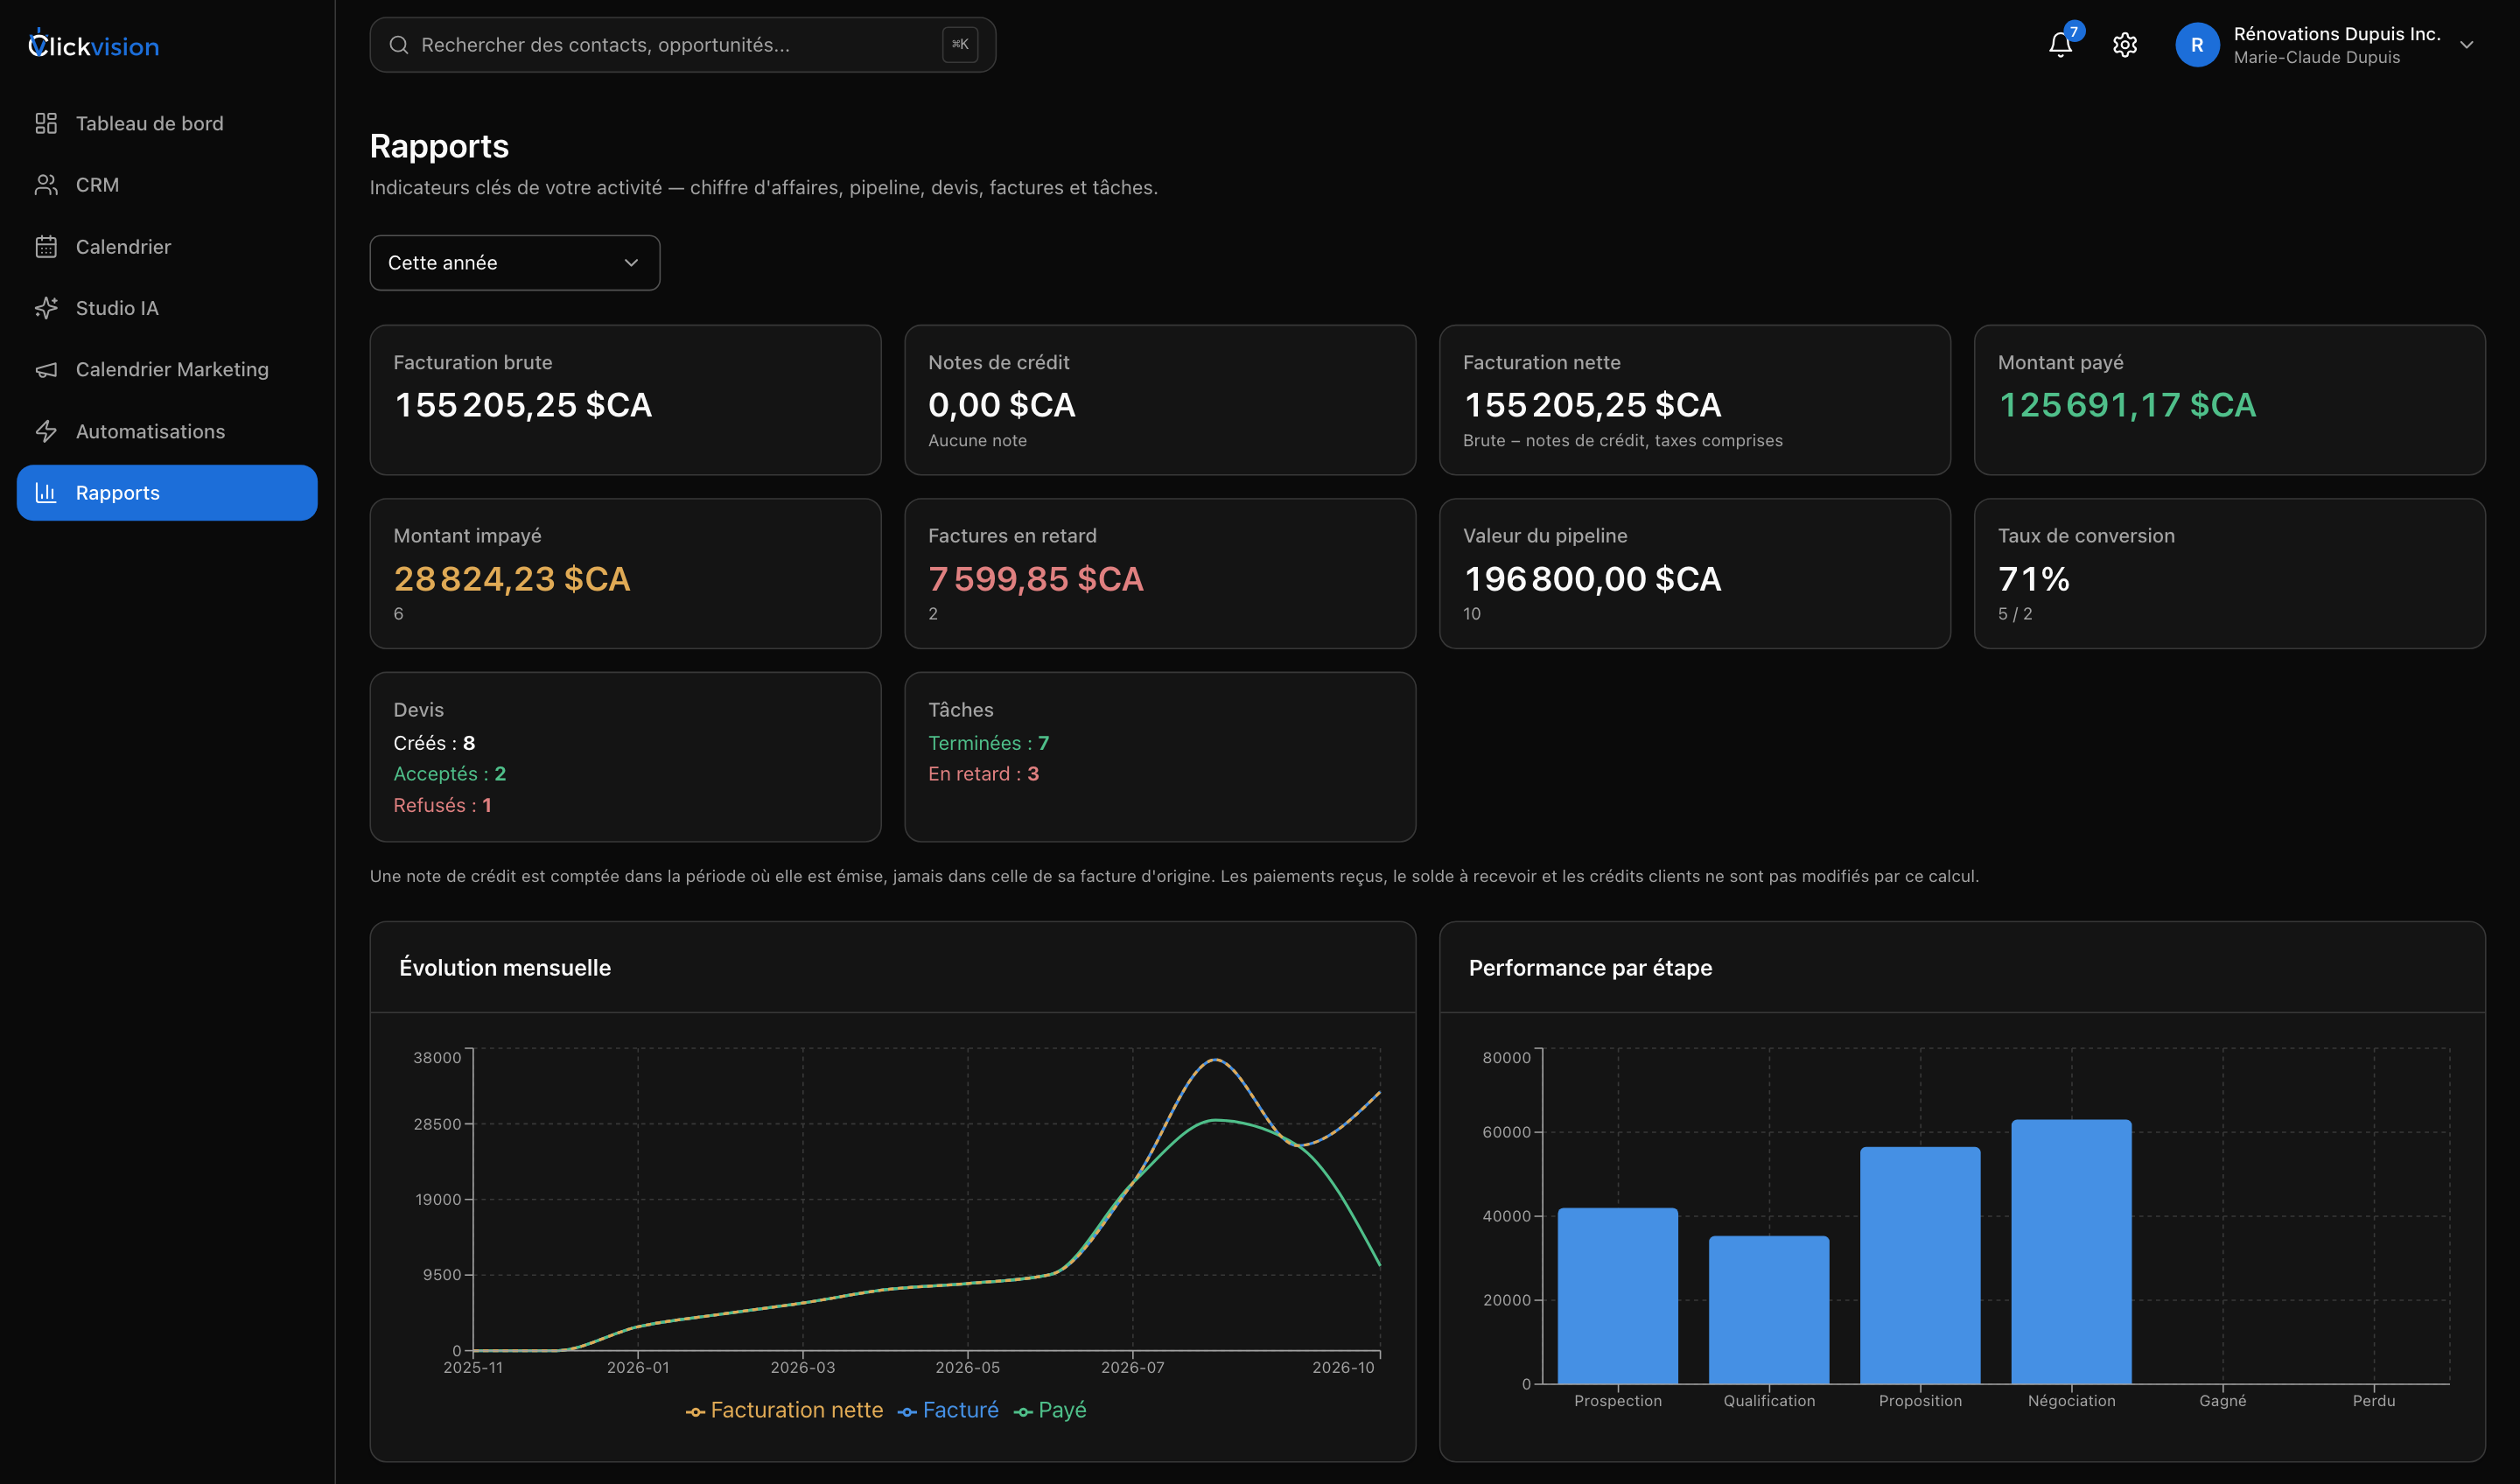Click the Notes de crédit 0,00 $CA value

tap(1001, 405)
